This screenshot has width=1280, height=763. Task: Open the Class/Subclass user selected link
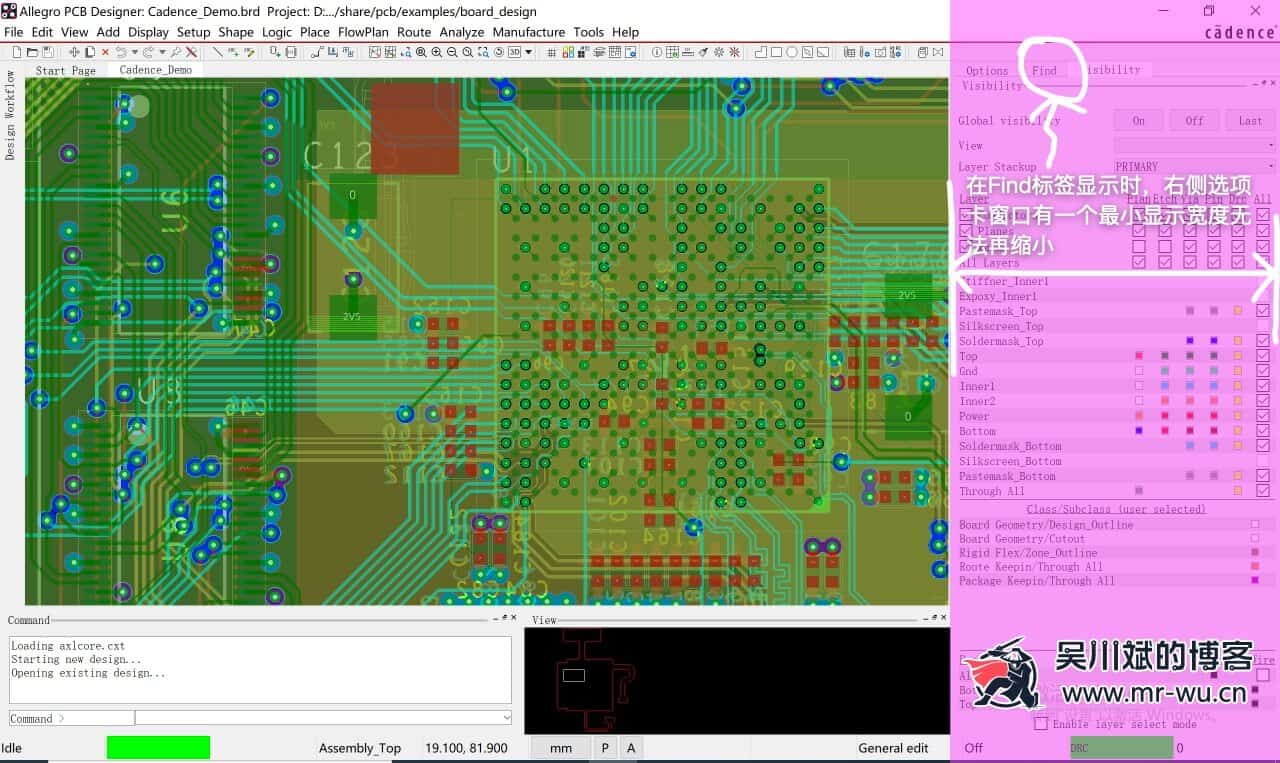[1115, 509]
